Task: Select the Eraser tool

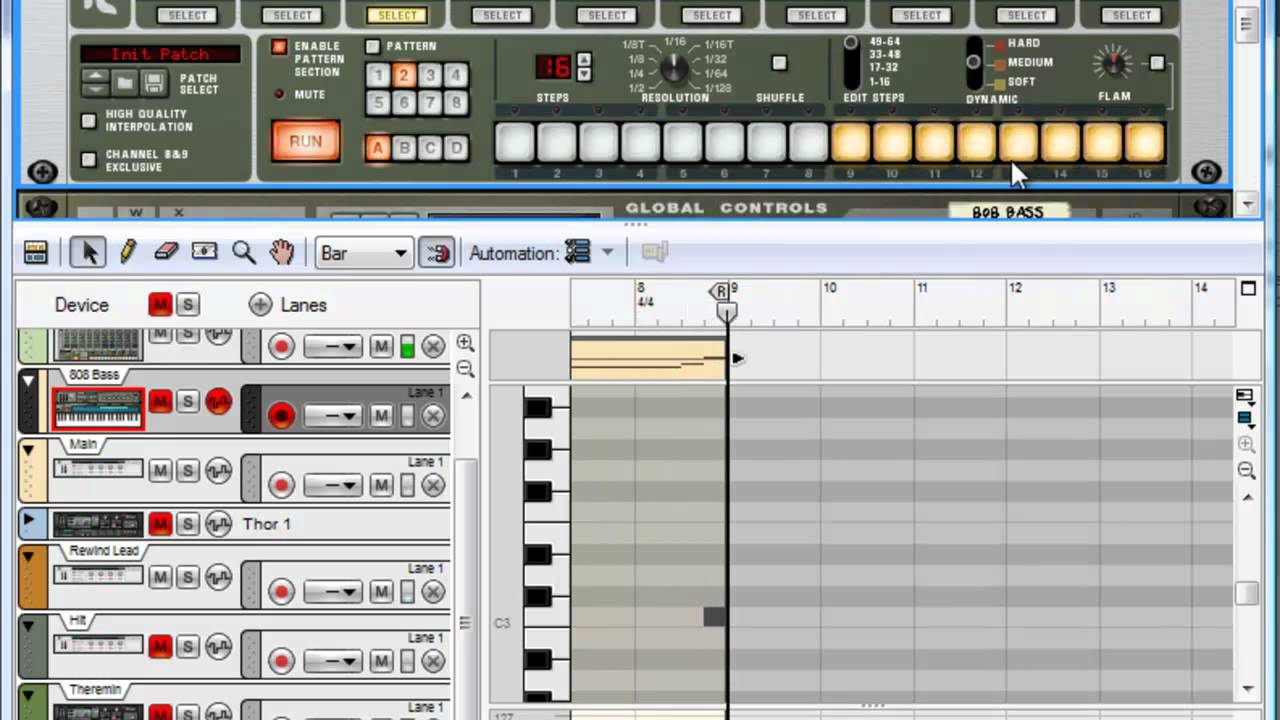Action: coord(165,252)
